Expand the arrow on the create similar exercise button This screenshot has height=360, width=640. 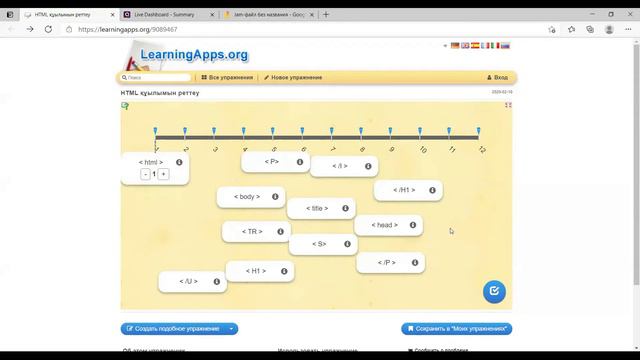pos(231,329)
